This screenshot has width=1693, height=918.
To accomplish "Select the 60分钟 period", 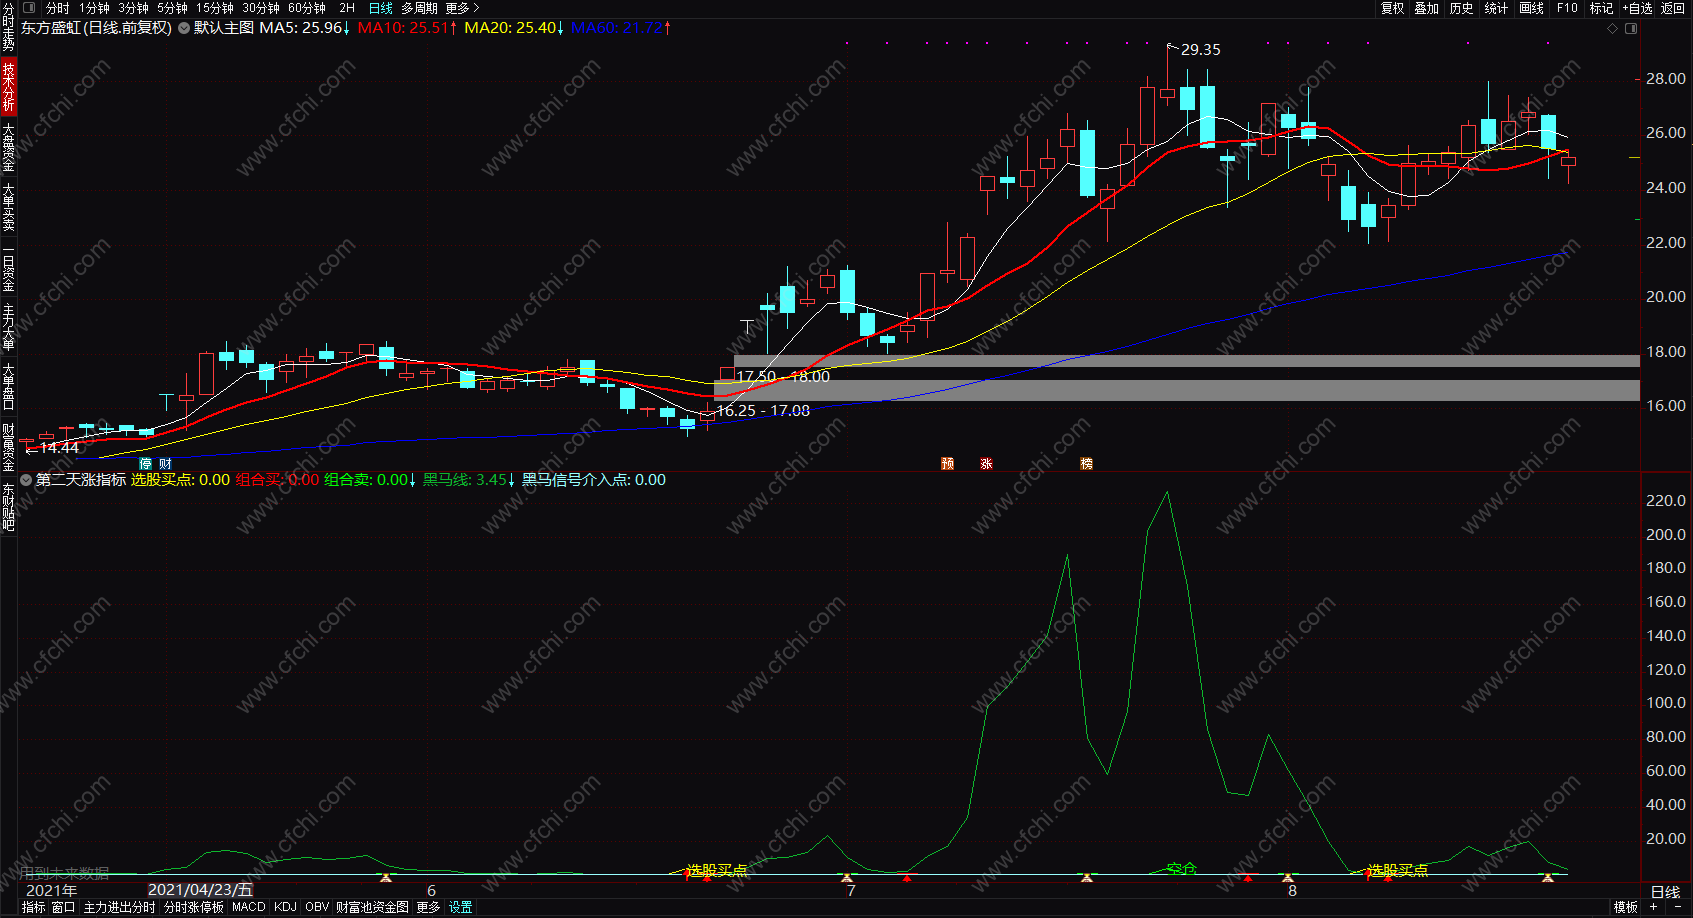I will [307, 8].
